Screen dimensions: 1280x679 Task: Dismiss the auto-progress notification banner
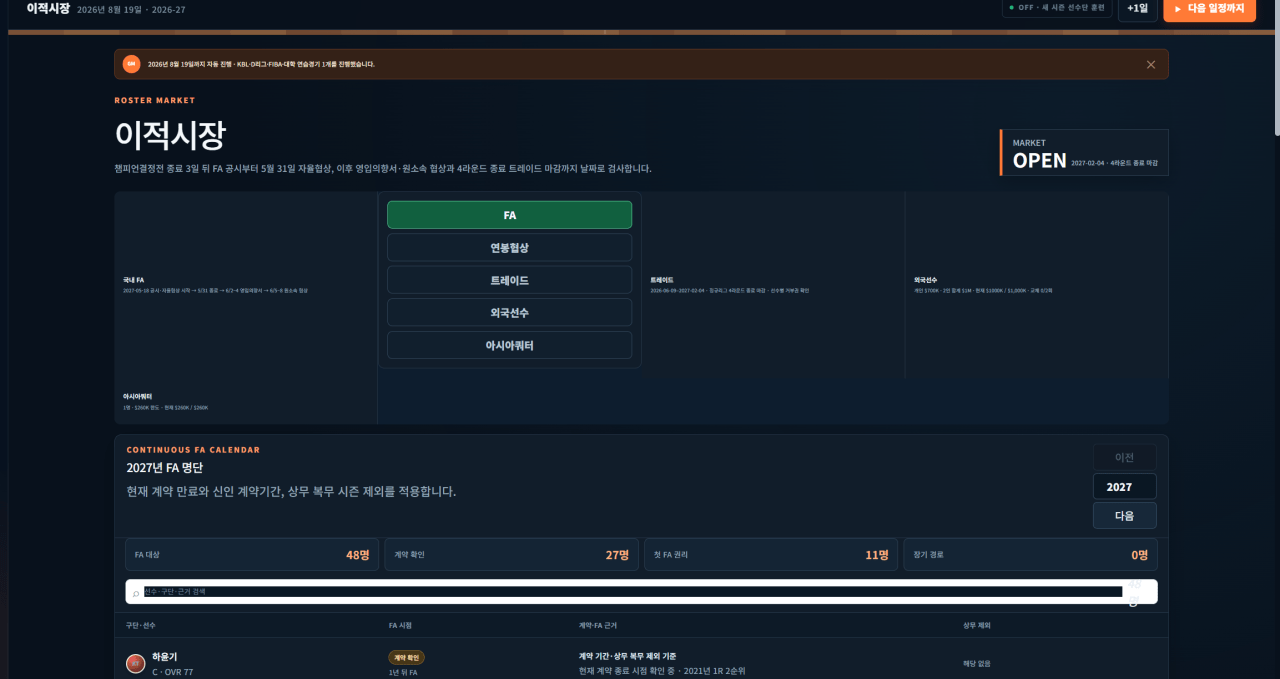(1150, 64)
